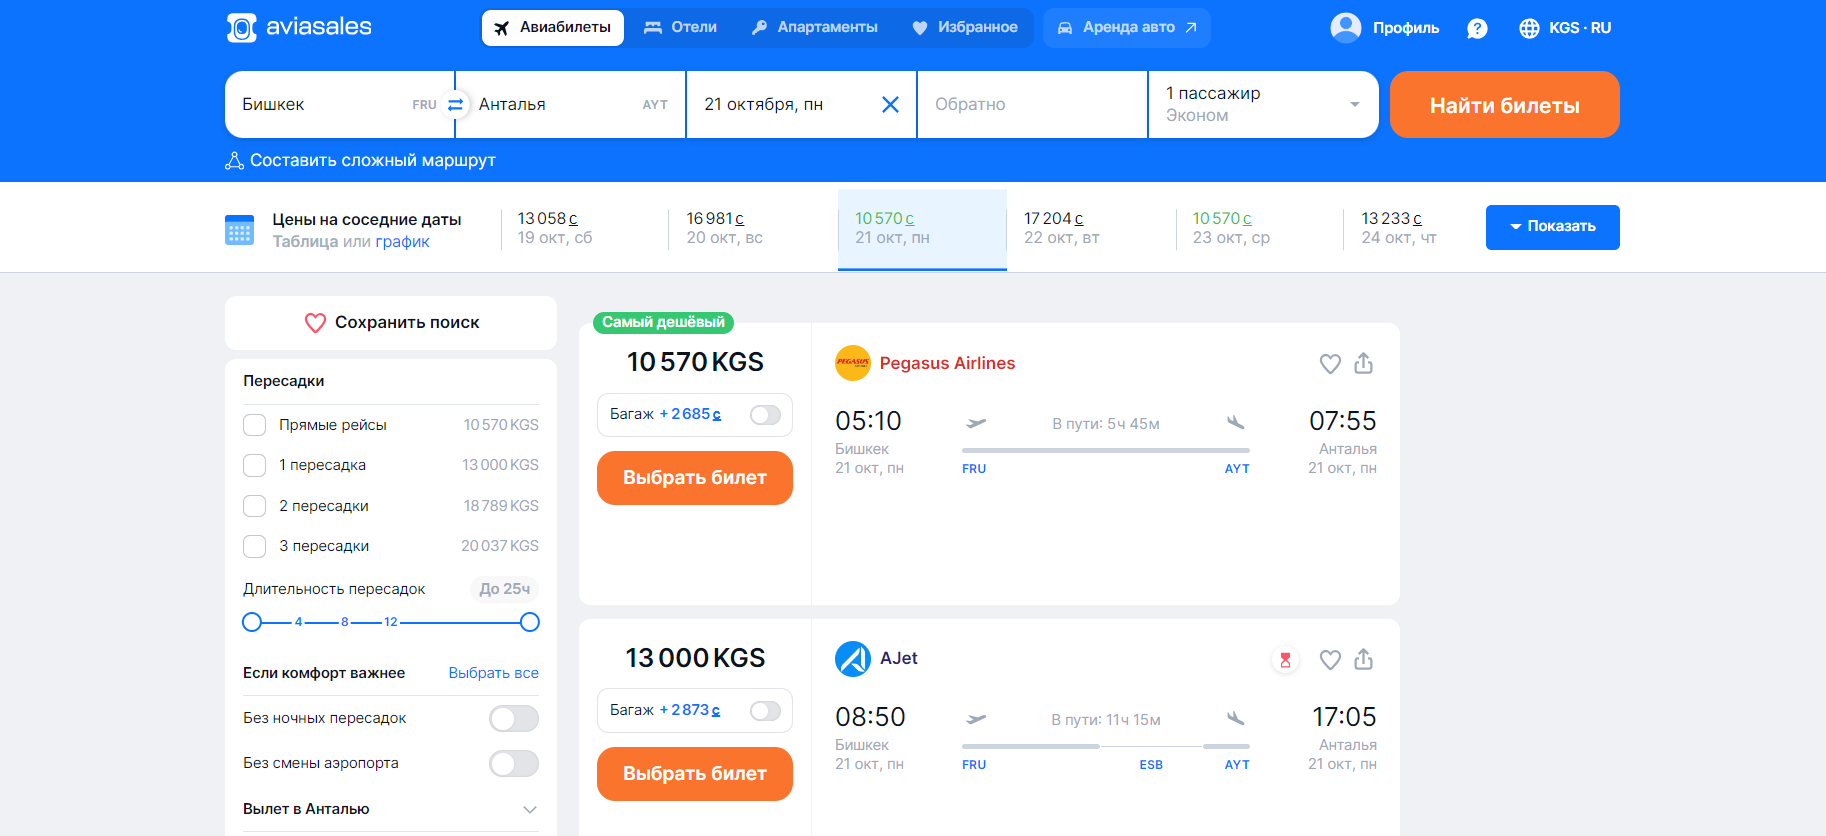Select the 19 окт, сб price date

tap(585, 228)
